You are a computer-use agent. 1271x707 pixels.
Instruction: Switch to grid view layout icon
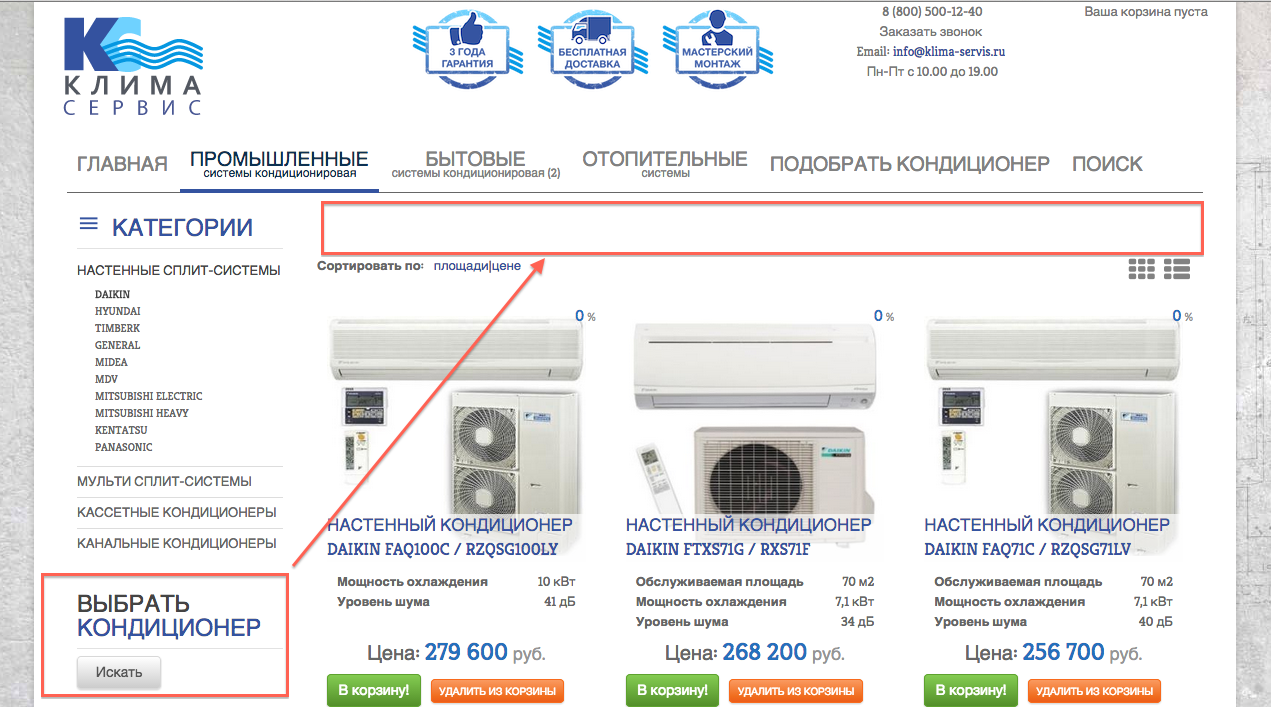point(1141,268)
